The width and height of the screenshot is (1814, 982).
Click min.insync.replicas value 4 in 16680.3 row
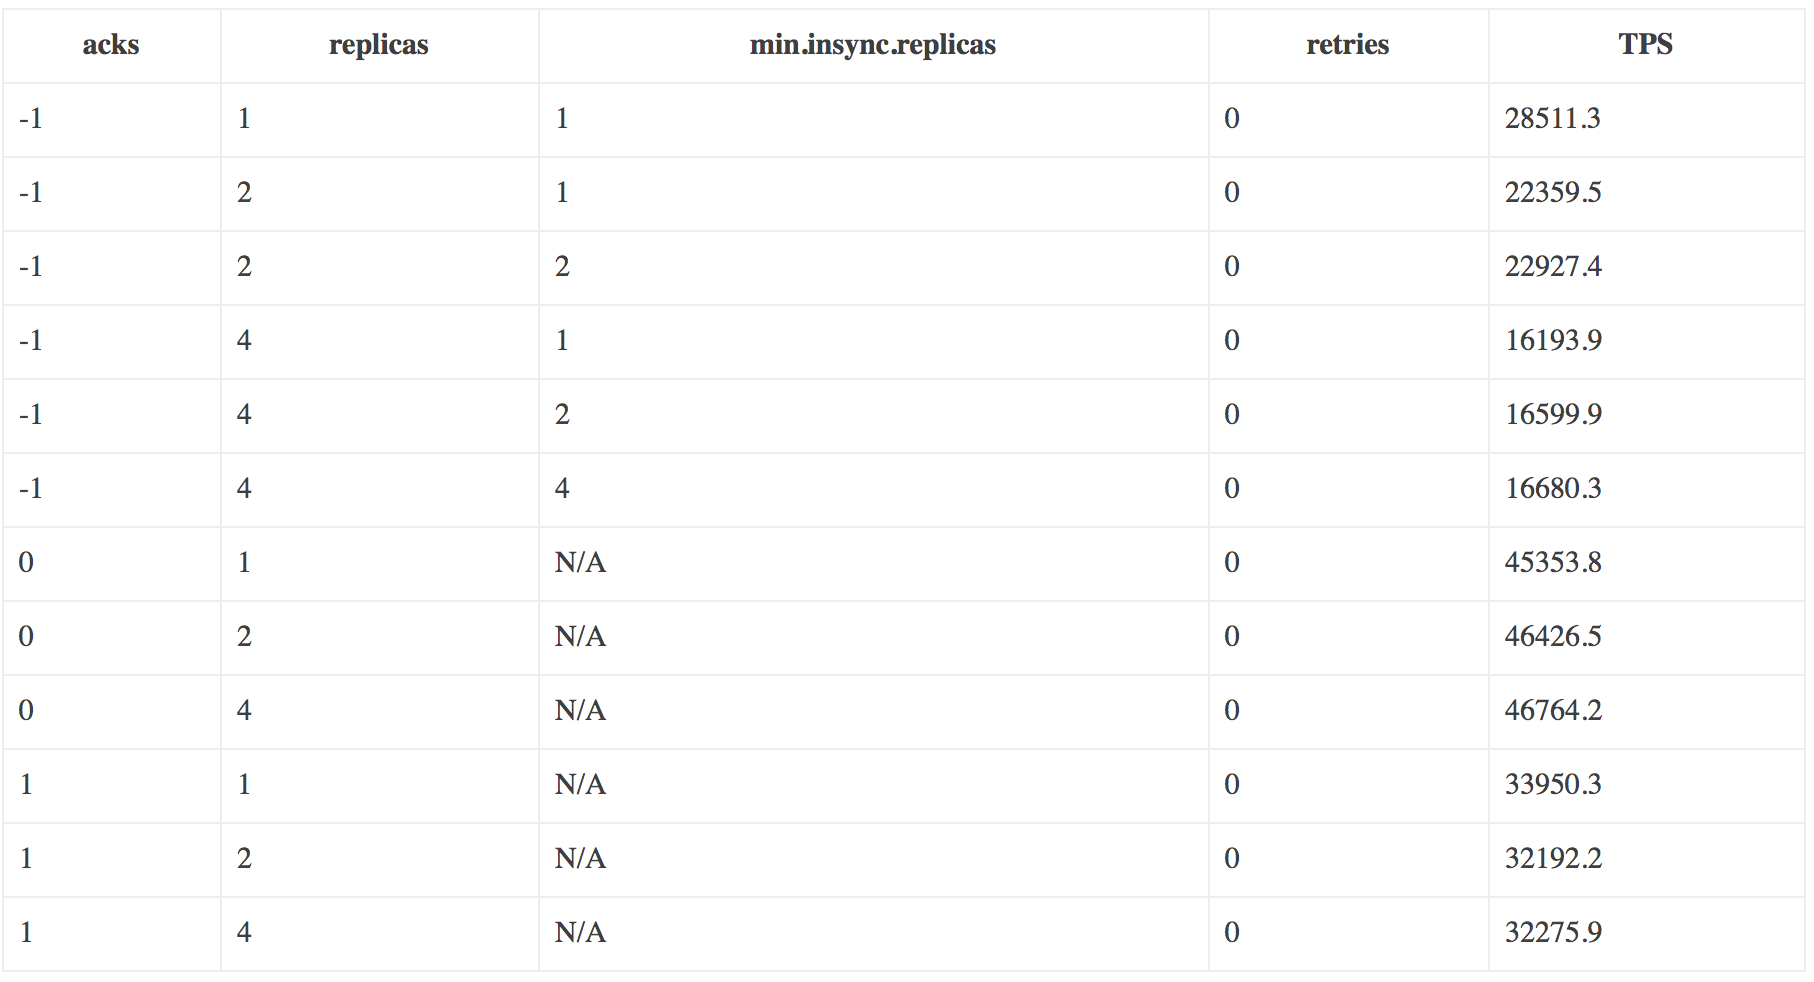[x=562, y=489]
